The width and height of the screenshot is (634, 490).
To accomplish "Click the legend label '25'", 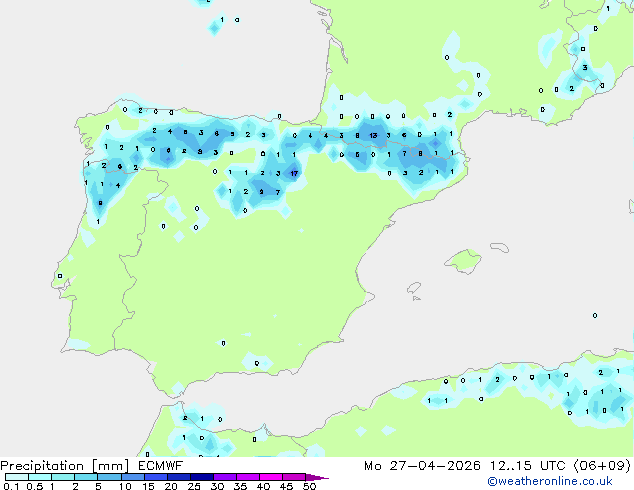I will pos(194,486).
